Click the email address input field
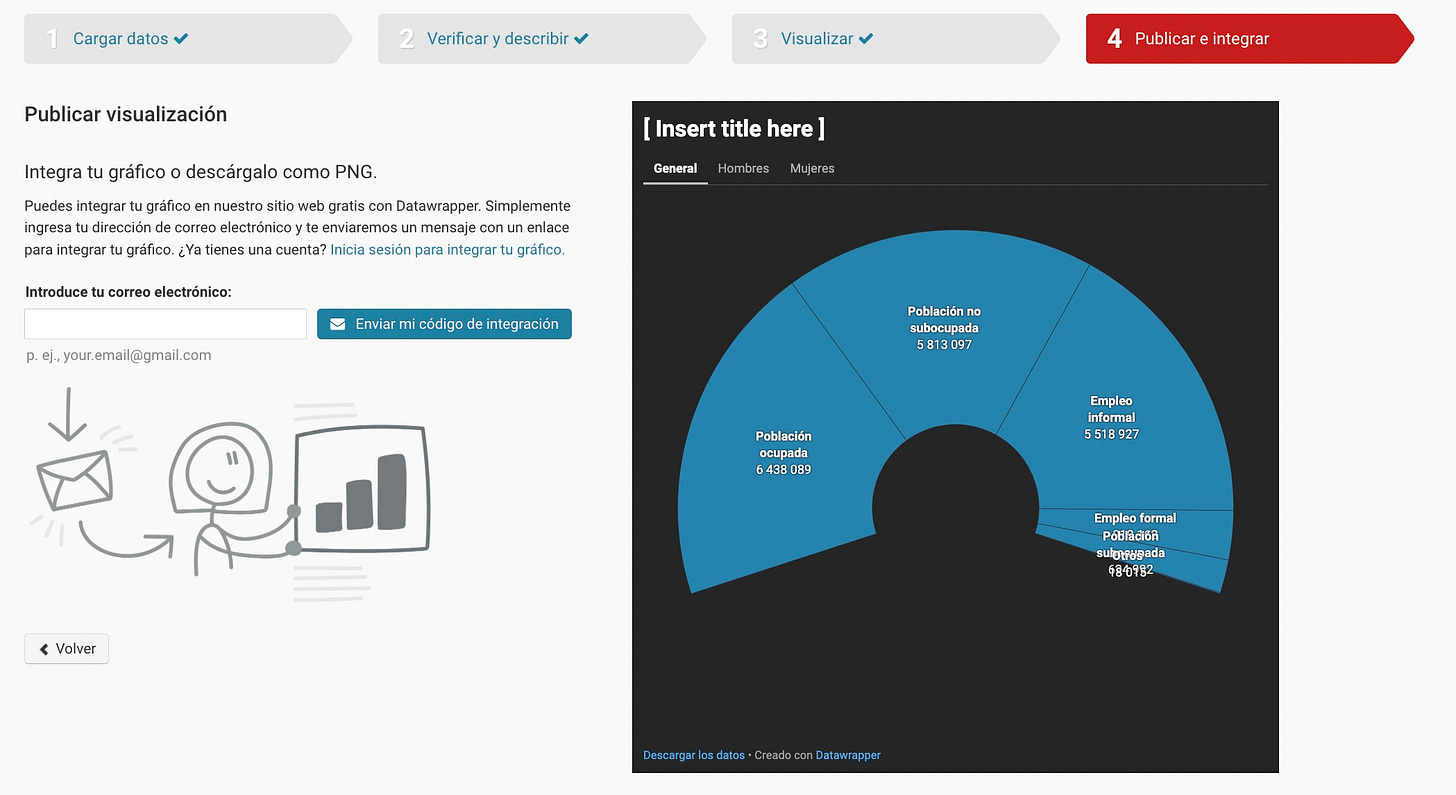The image size is (1456, 795). [165, 323]
